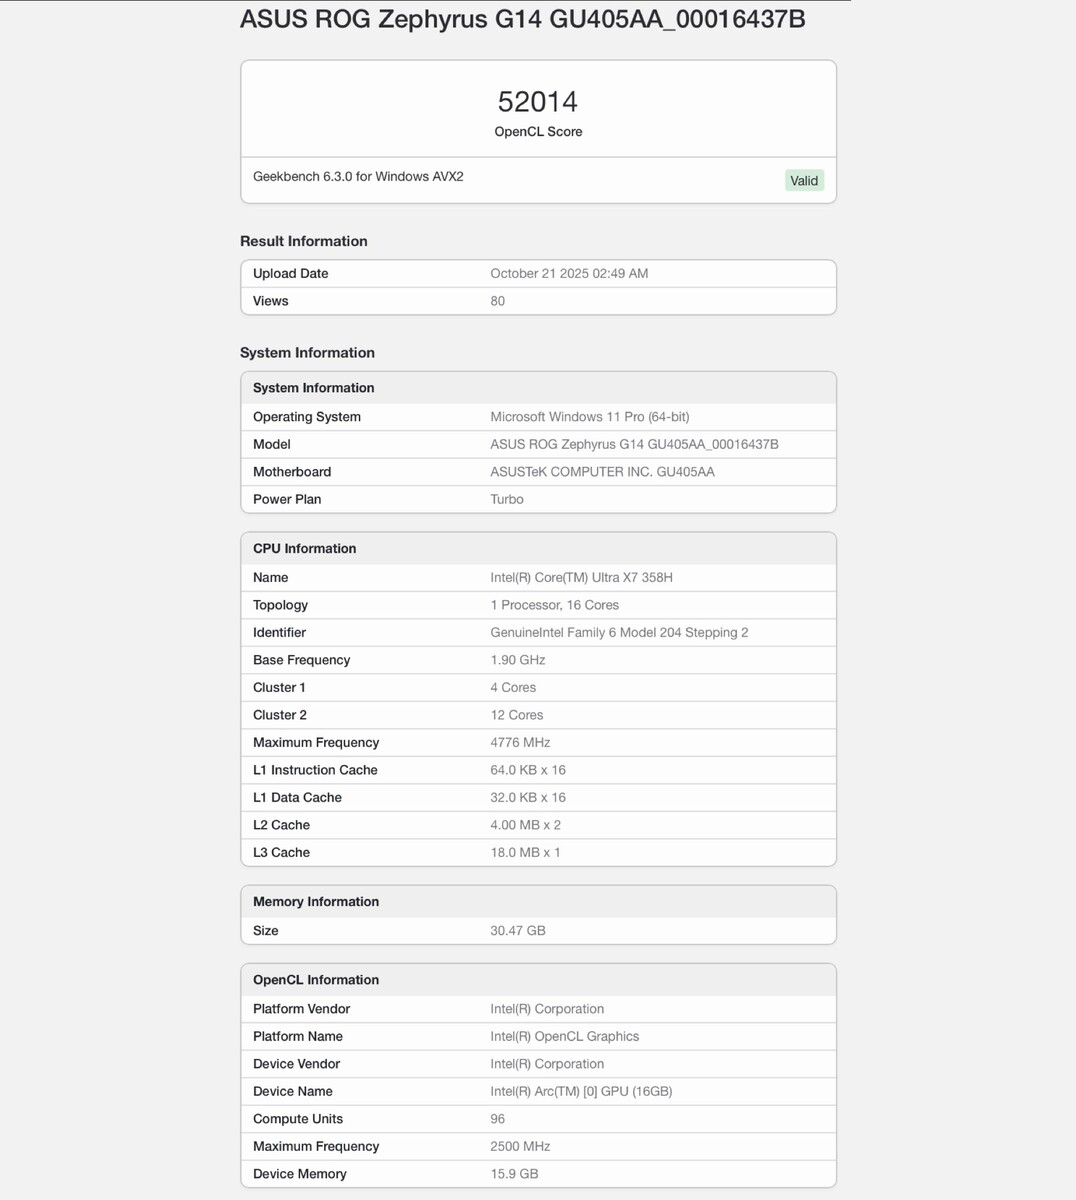Click the ASUS ROG Zephyrus G14 page title

(522, 19)
